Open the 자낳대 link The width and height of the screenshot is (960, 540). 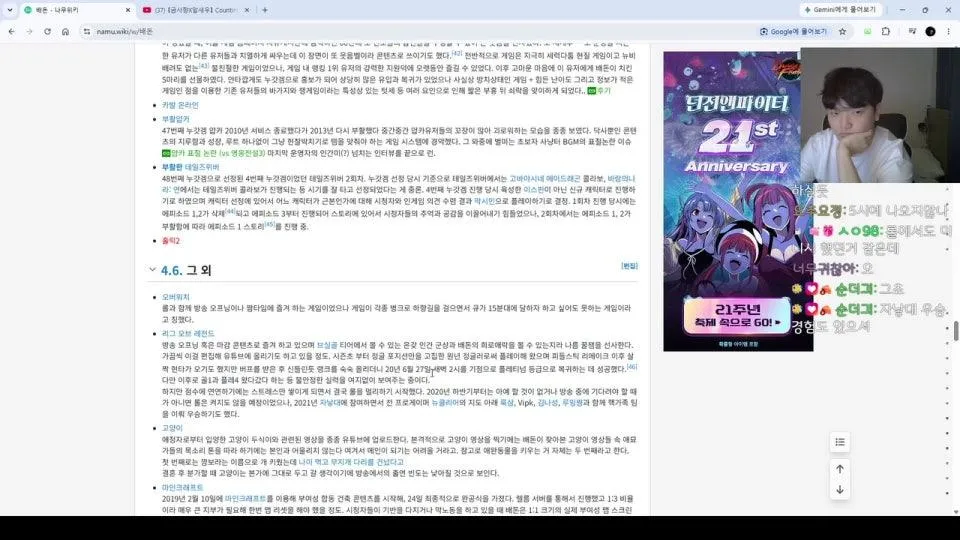point(330,403)
